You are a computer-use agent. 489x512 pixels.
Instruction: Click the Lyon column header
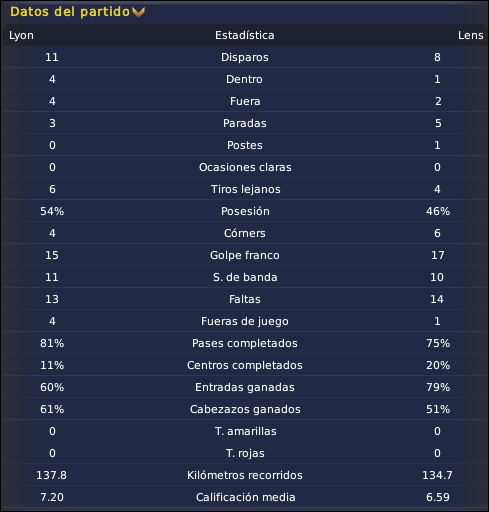click(21, 35)
